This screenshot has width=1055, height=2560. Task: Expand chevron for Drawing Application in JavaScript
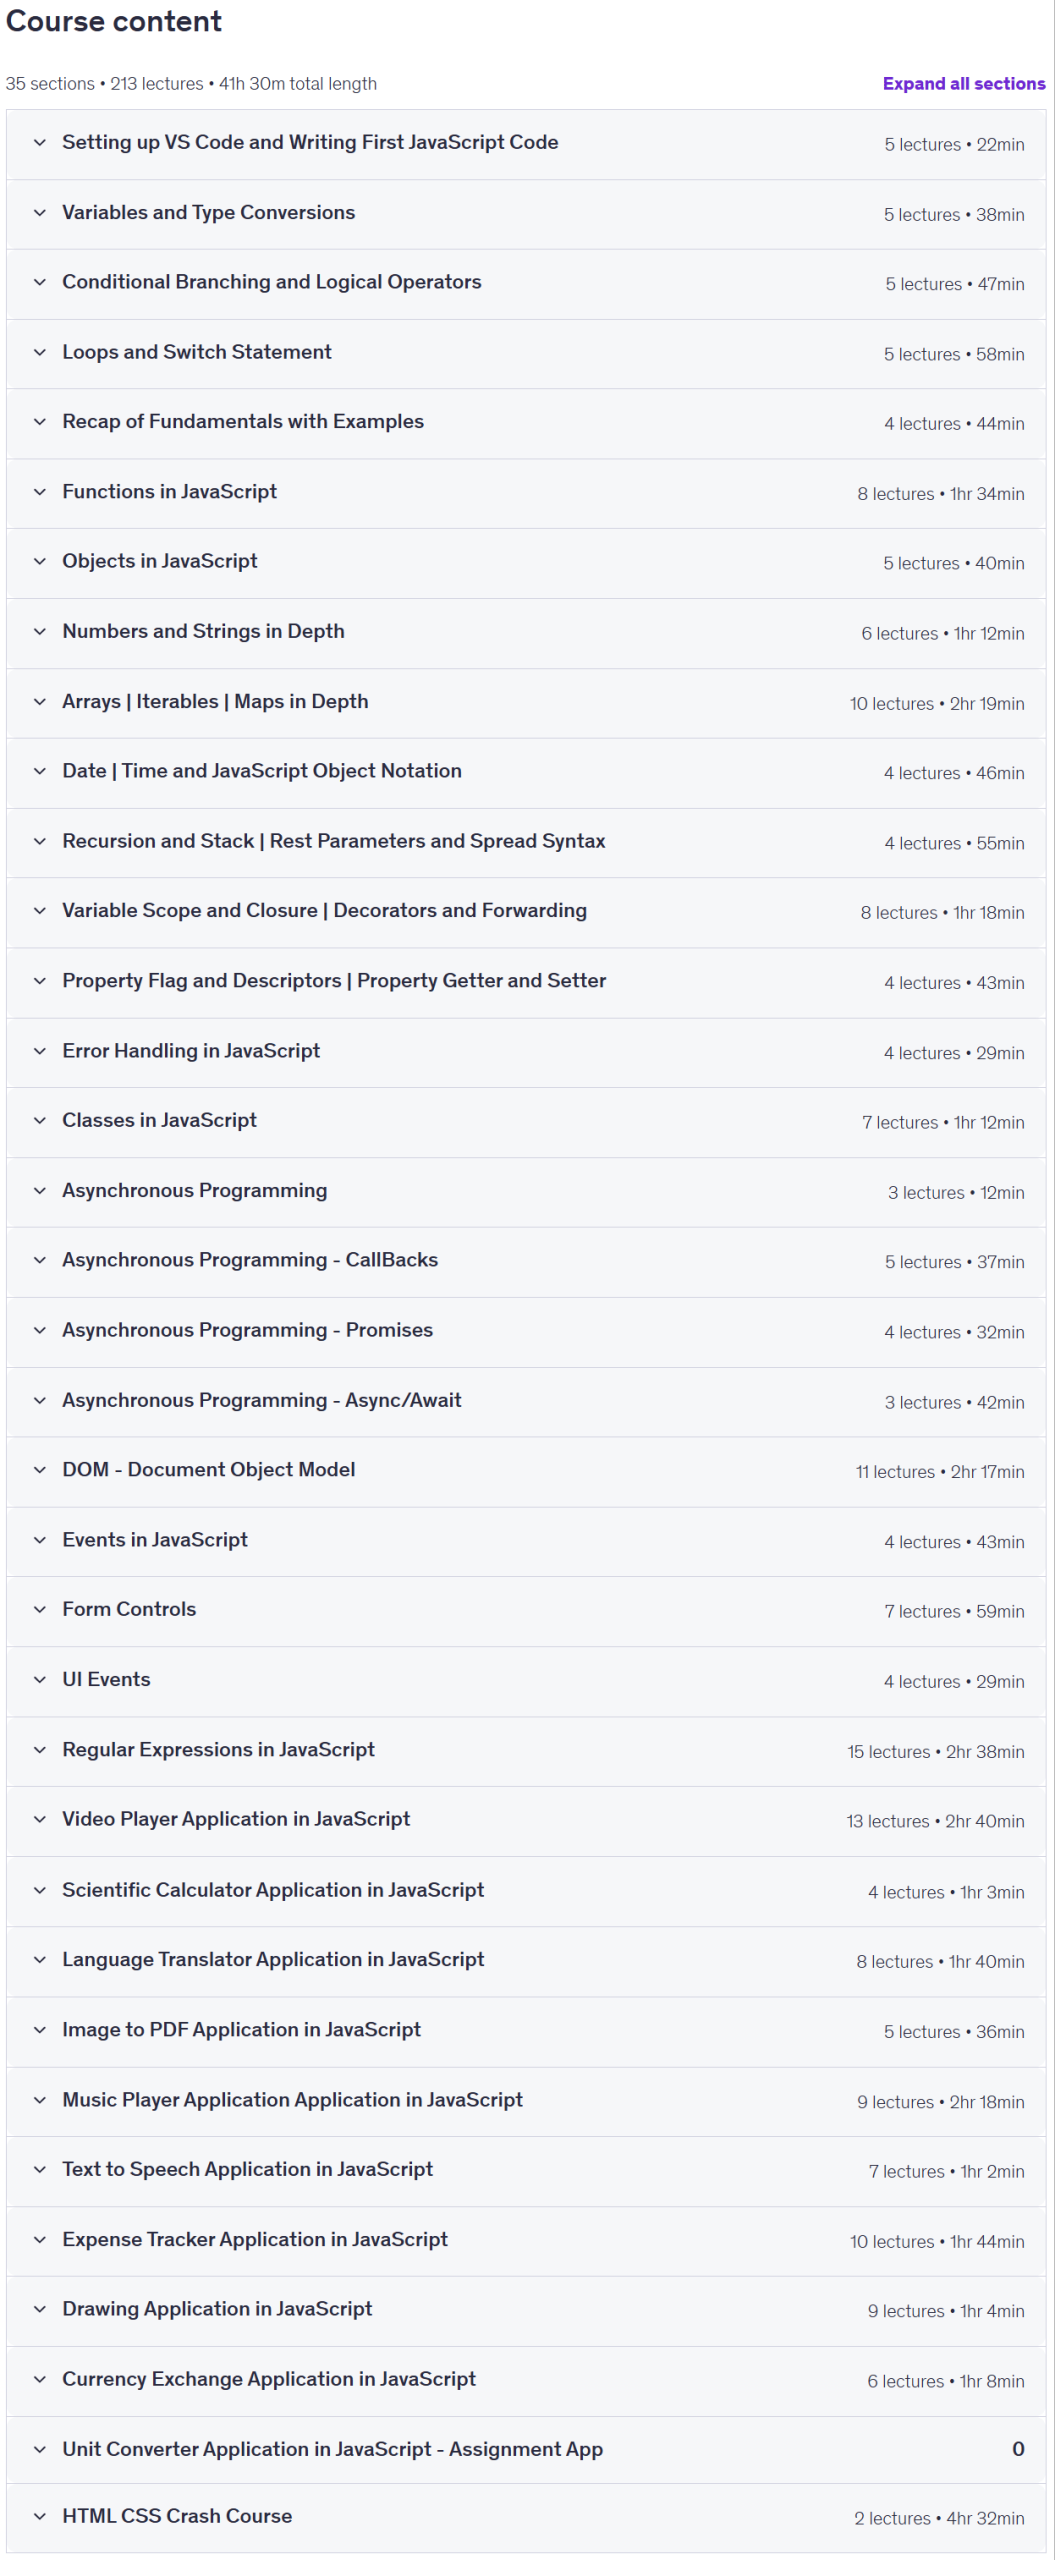[x=40, y=2309]
